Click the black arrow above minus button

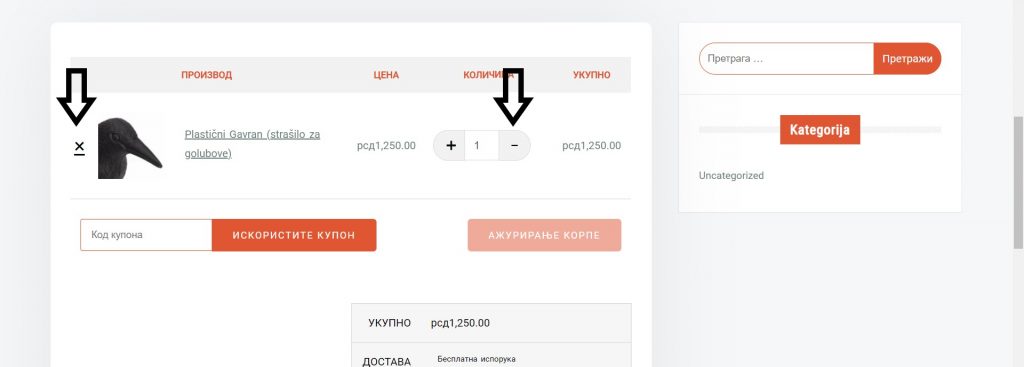[513, 97]
